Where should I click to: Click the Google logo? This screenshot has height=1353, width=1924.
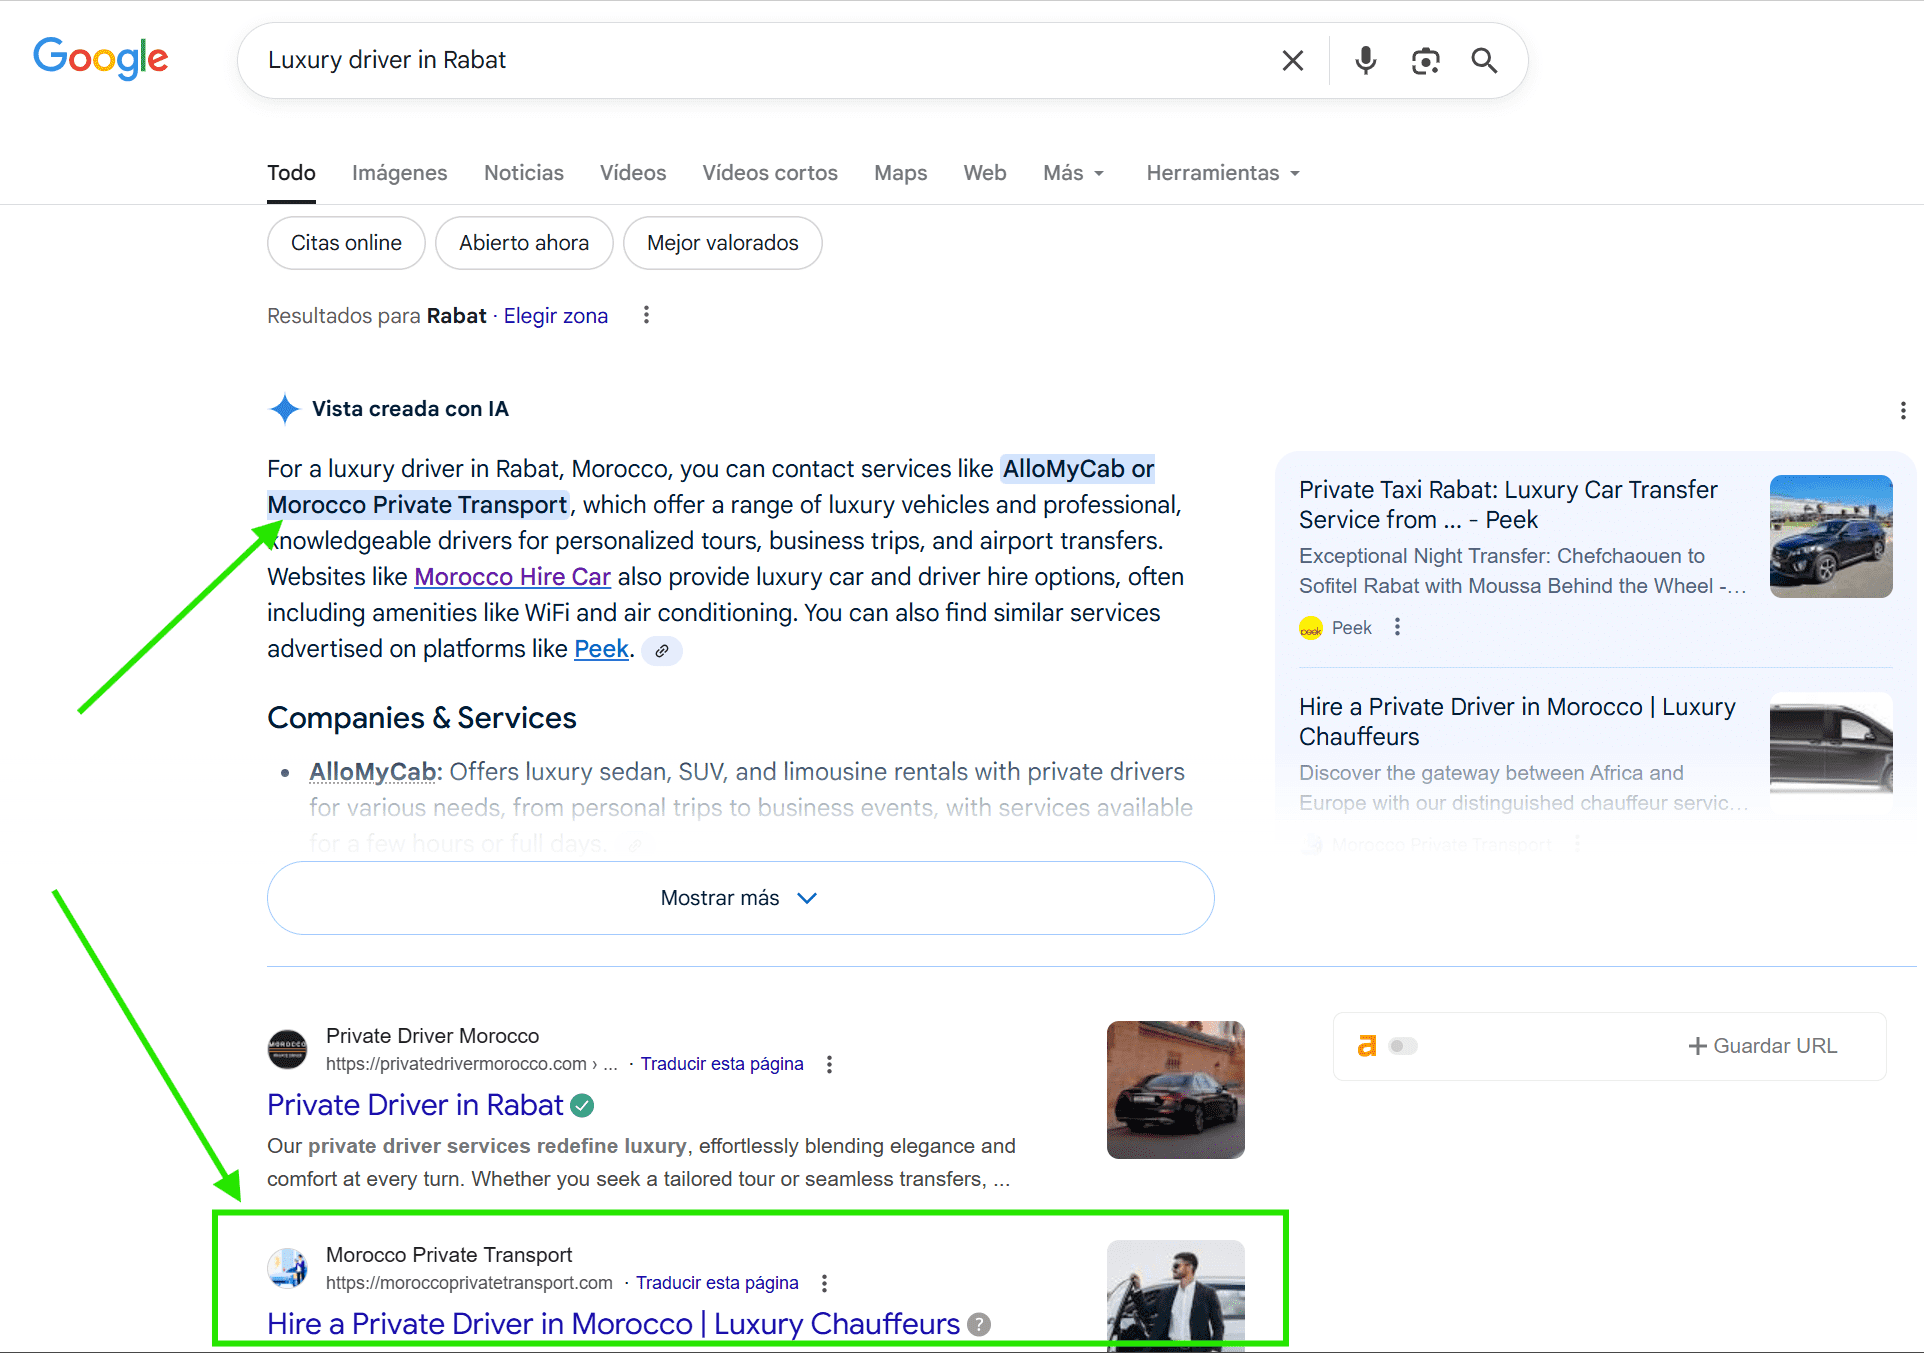[x=101, y=58]
